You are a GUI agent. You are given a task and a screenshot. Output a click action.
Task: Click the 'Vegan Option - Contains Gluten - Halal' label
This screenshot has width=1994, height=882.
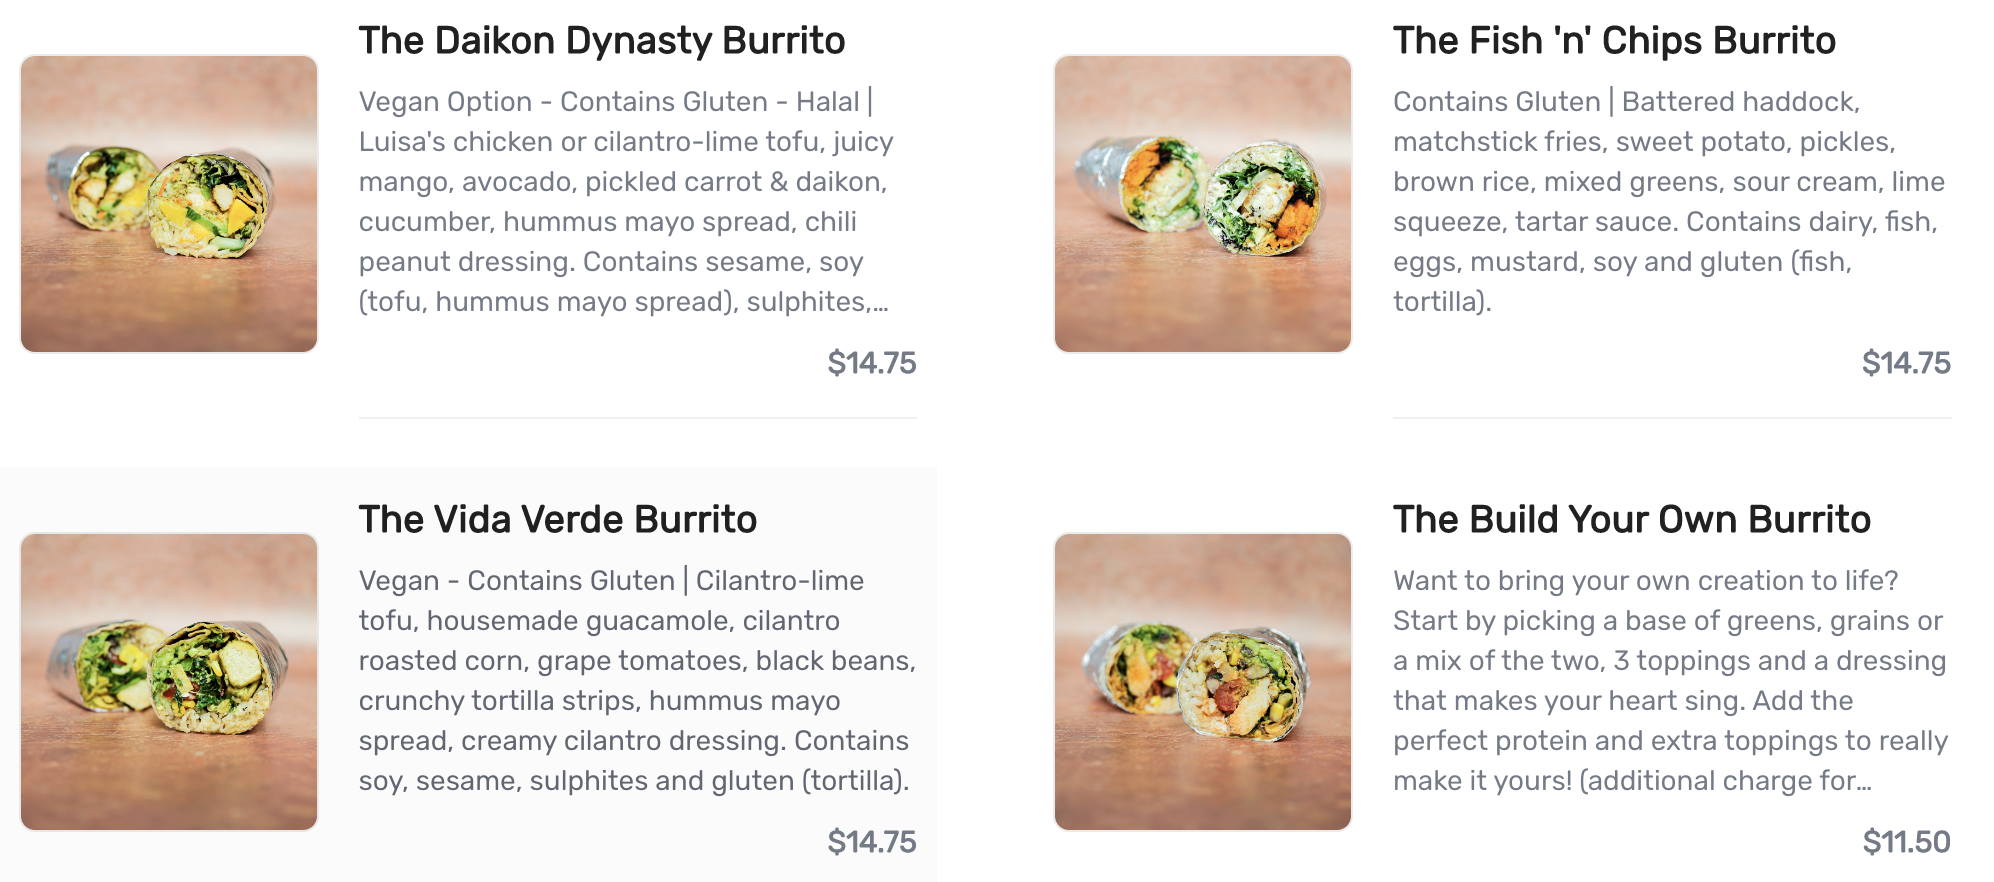tap(608, 102)
